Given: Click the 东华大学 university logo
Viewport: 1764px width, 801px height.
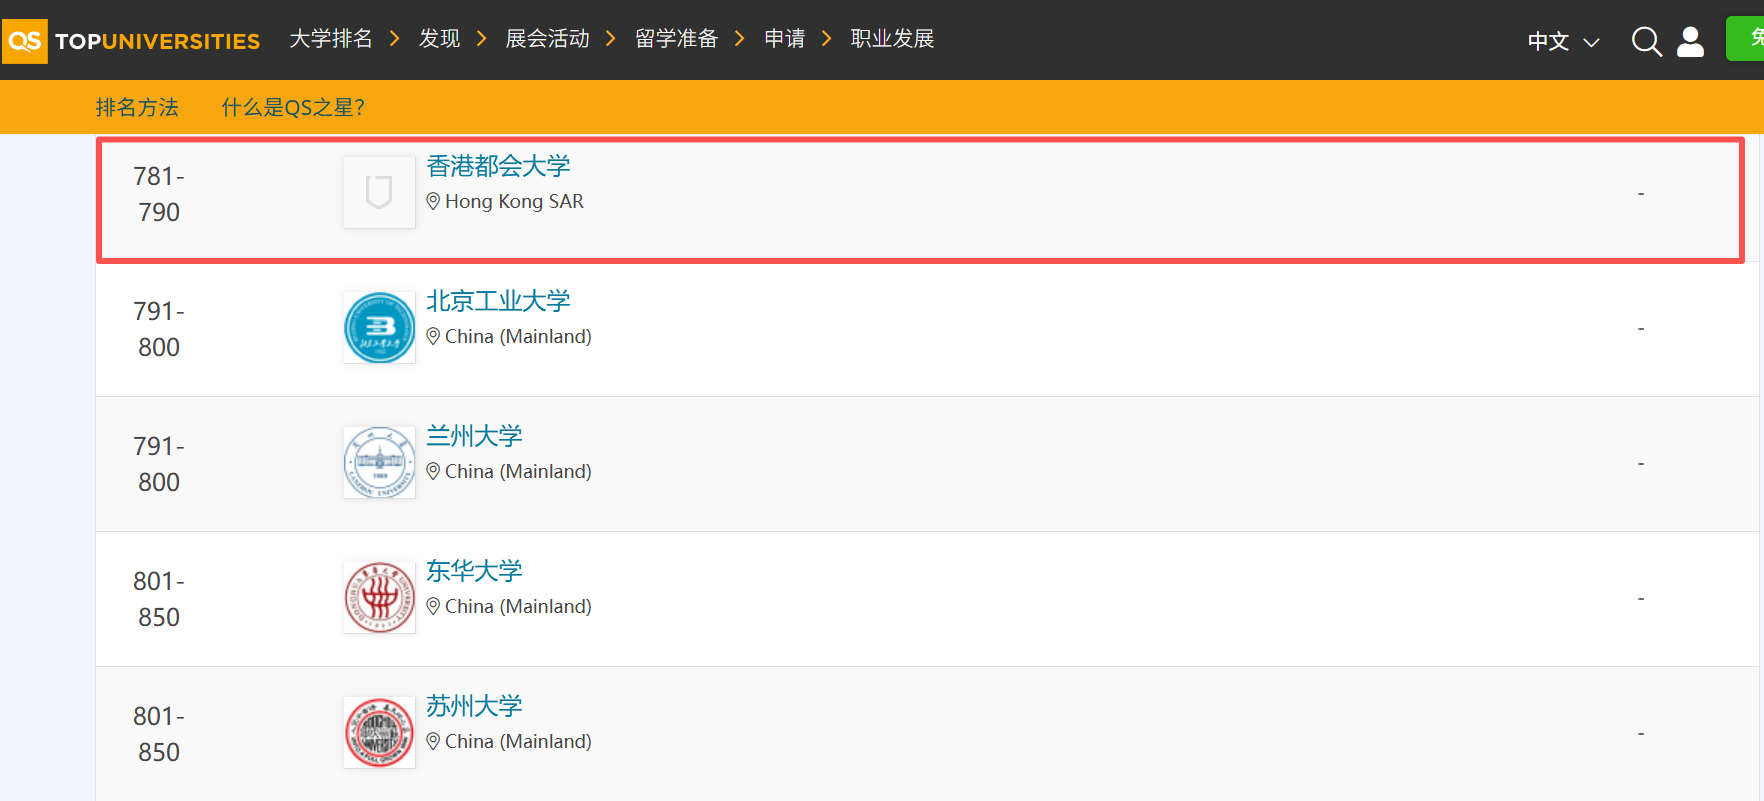Looking at the screenshot, I should [379, 597].
